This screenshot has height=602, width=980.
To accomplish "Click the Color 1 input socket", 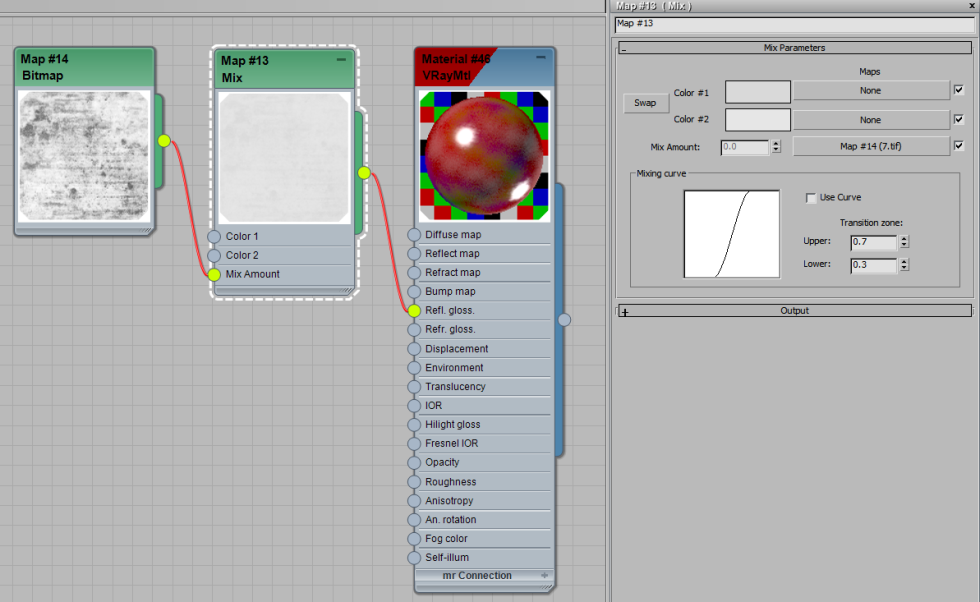I will coord(214,237).
